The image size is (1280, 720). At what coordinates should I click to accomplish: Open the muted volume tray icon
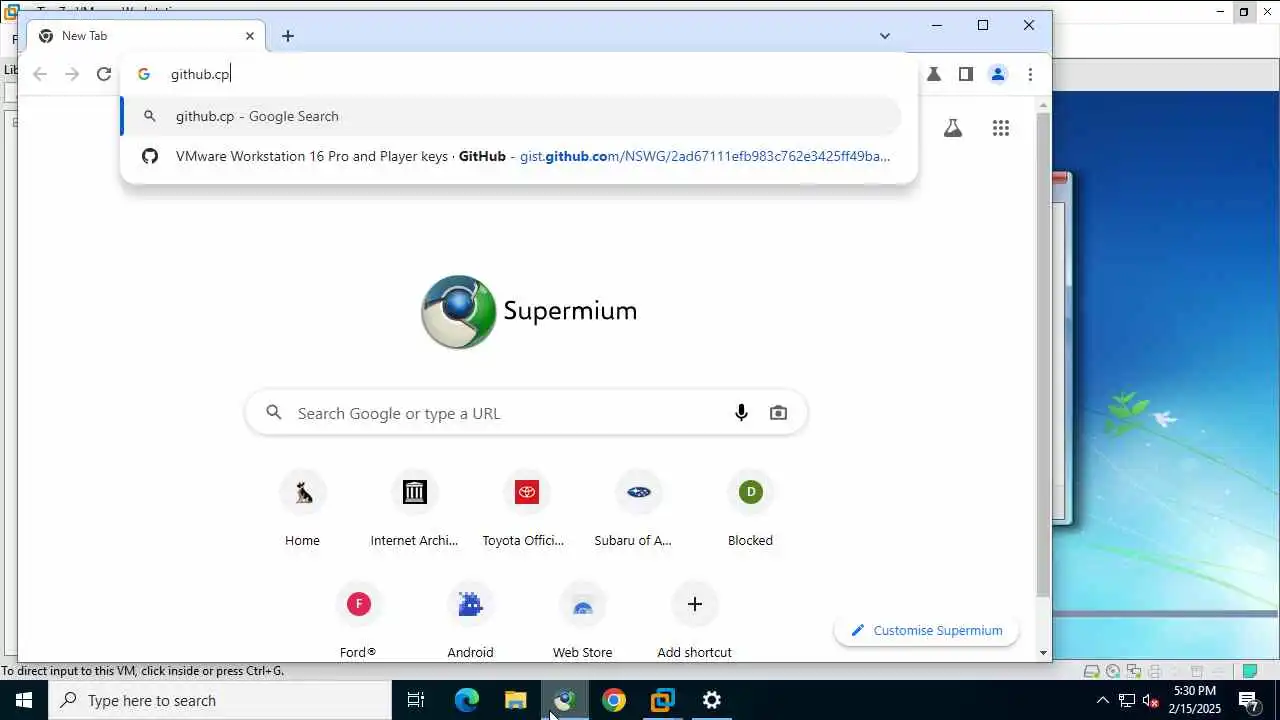click(1151, 700)
